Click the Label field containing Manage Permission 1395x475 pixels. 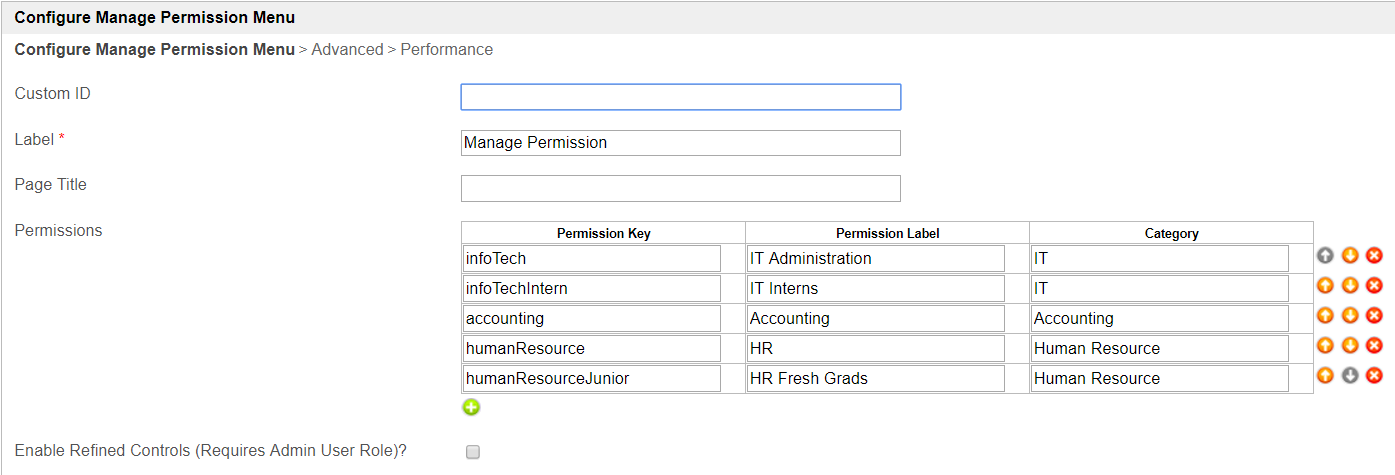click(680, 143)
